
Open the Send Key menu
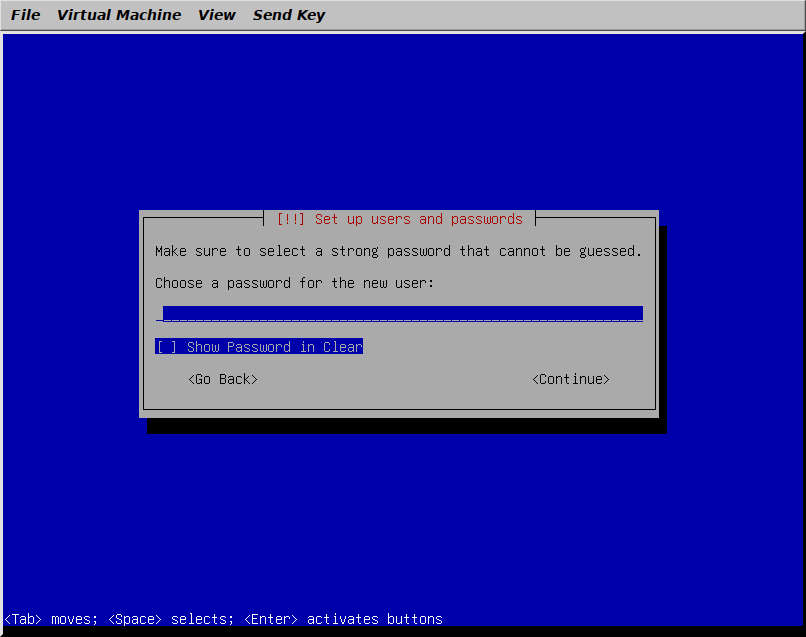point(288,15)
